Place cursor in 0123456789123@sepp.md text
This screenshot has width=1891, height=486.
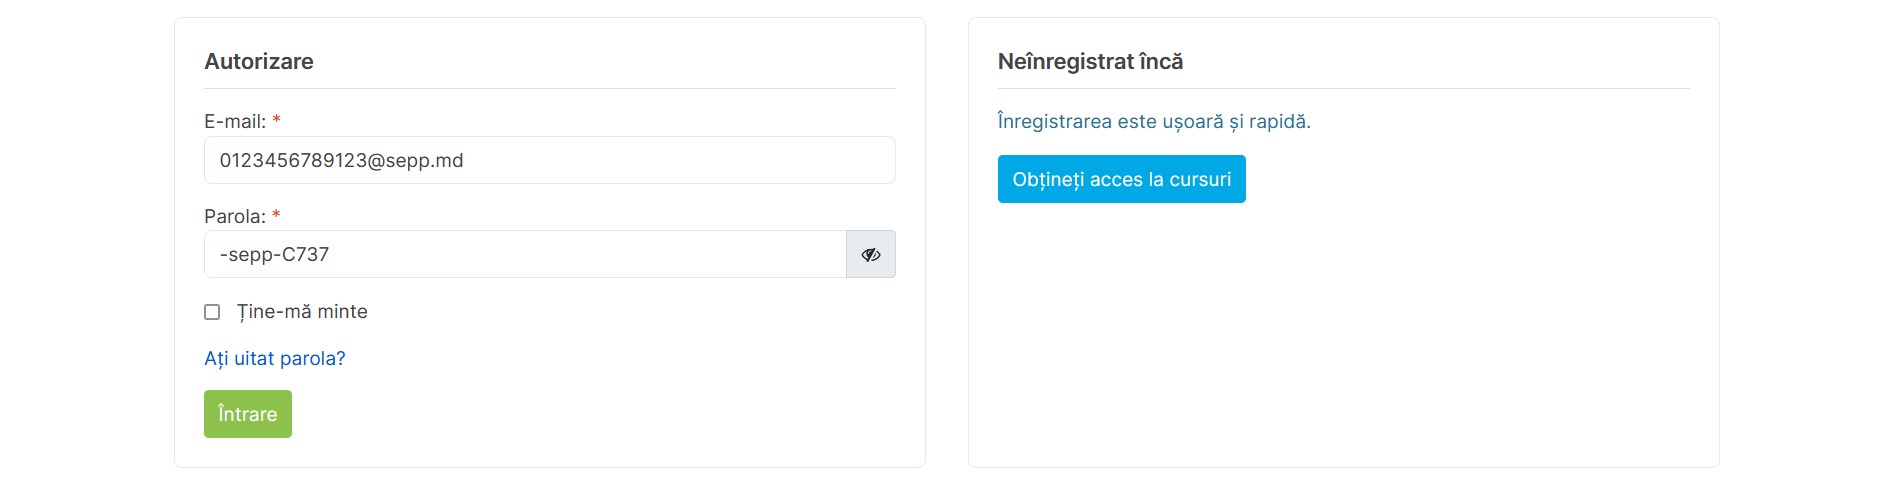341,160
